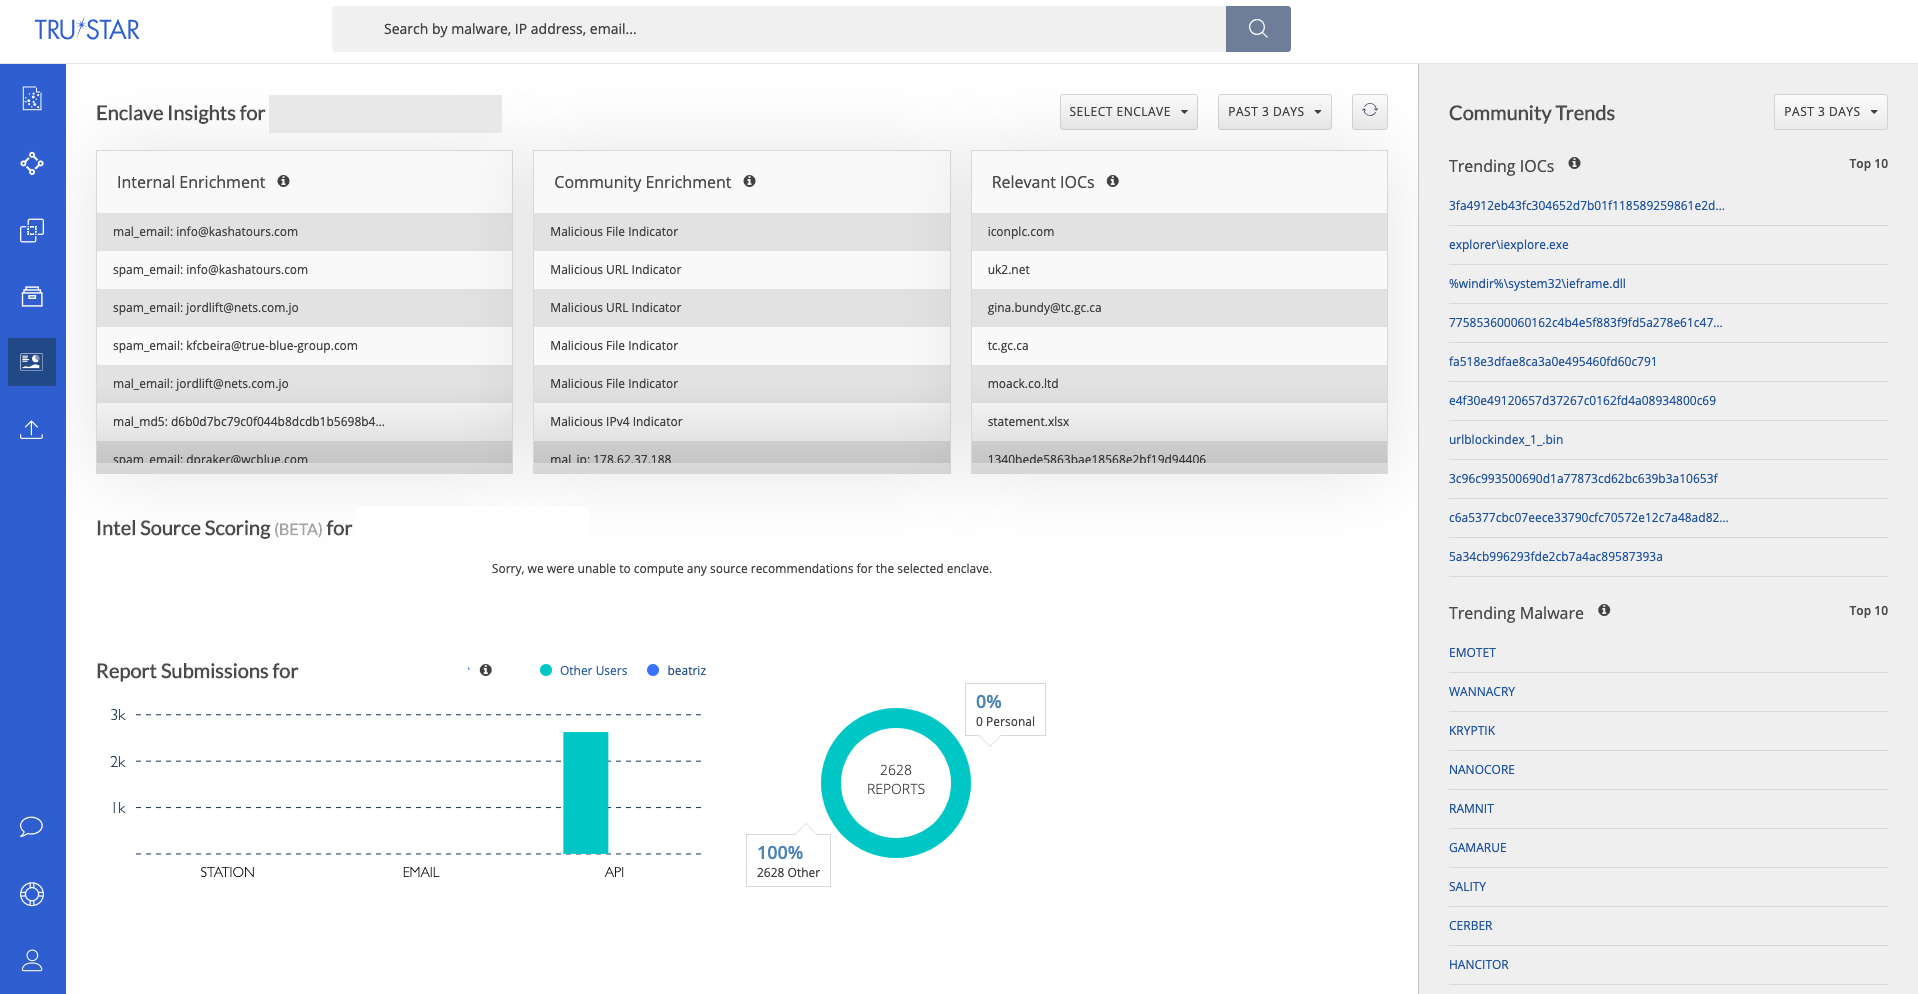Select row mal_email: info@kashatours.com
The width and height of the screenshot is (1918, 994).
(304, 232)
